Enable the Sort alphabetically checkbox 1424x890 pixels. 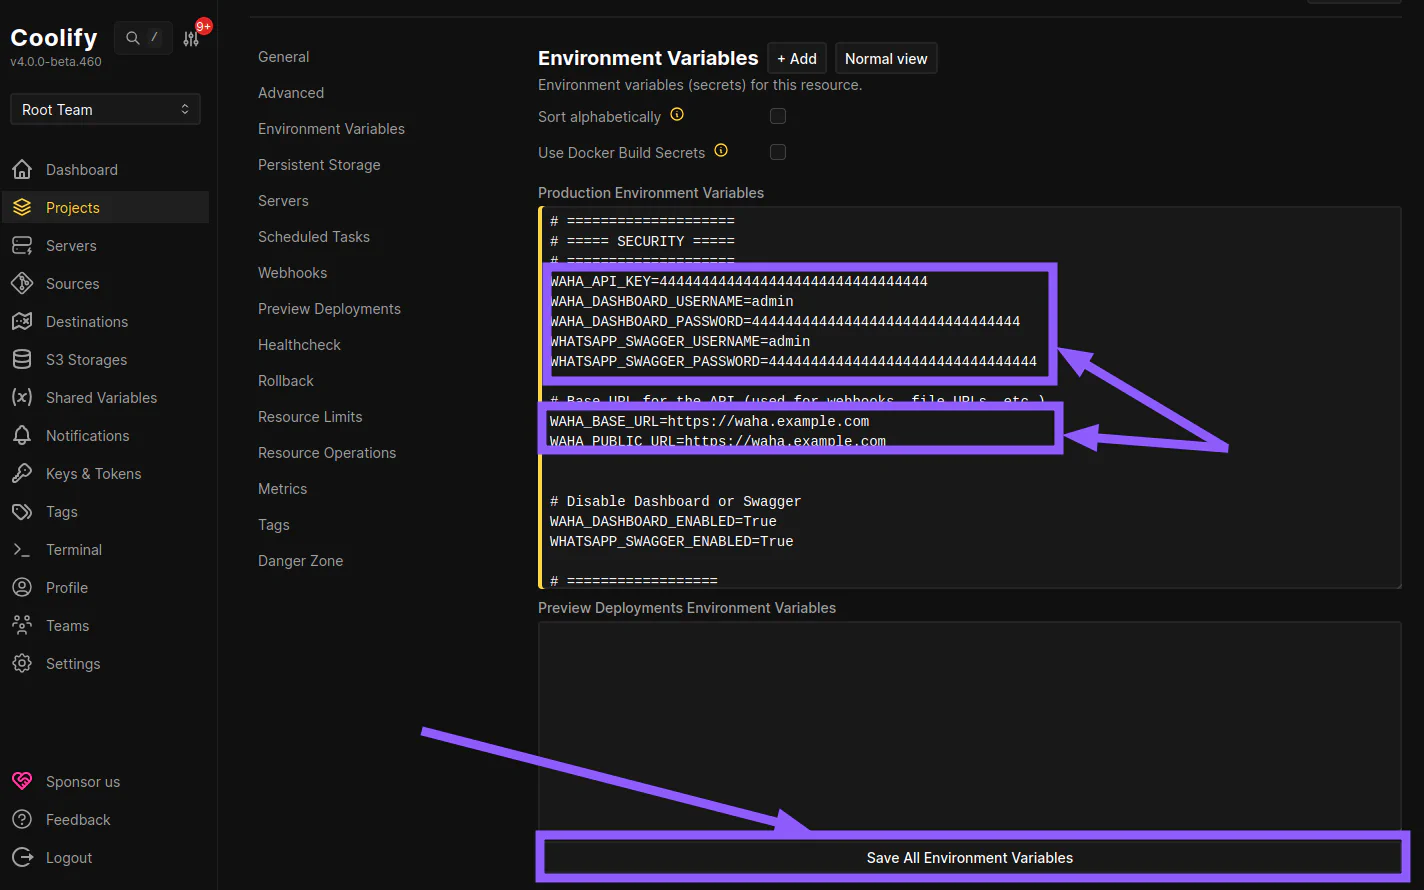coord(778,115)
